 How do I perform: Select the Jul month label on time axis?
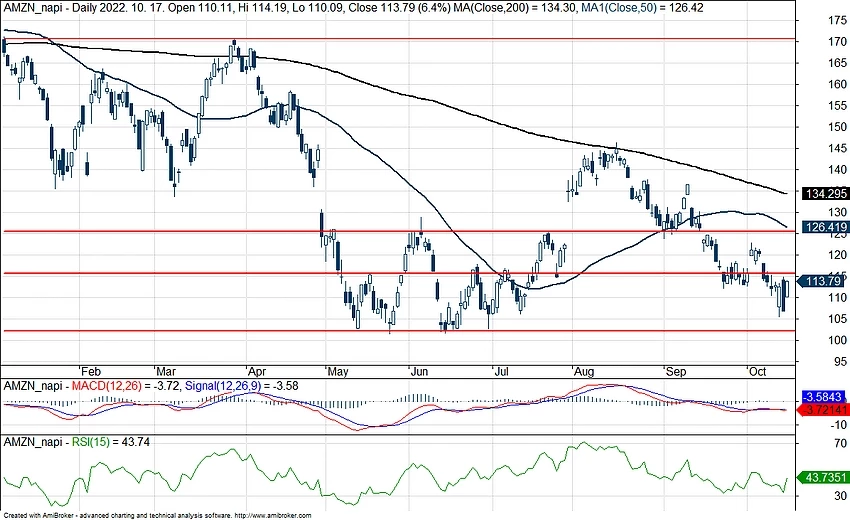coord(501,372)
